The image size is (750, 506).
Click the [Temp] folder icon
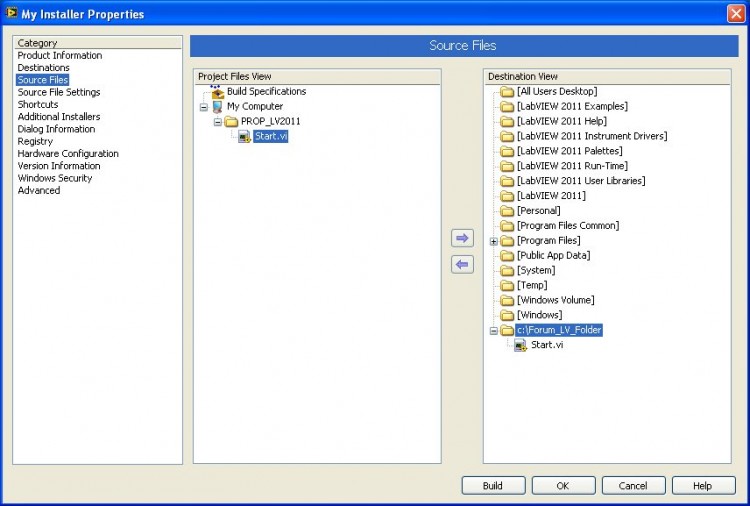(x=507, y=286)
